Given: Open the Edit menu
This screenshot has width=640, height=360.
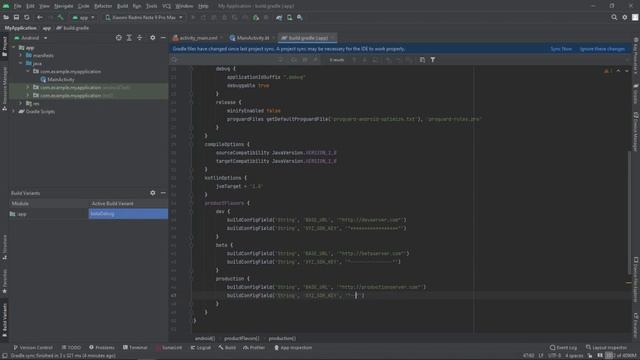Looking at the screenshot, I should 31,6.
